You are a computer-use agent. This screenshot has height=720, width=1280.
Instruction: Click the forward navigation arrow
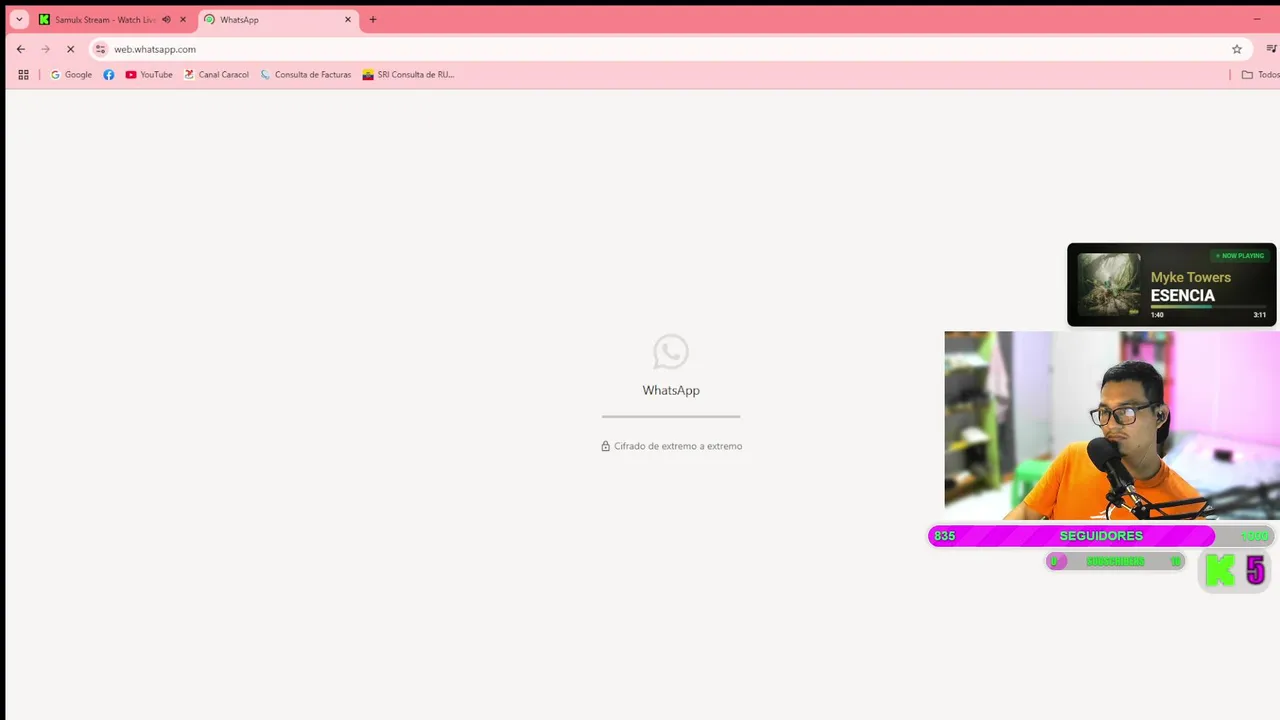(46, 49)
